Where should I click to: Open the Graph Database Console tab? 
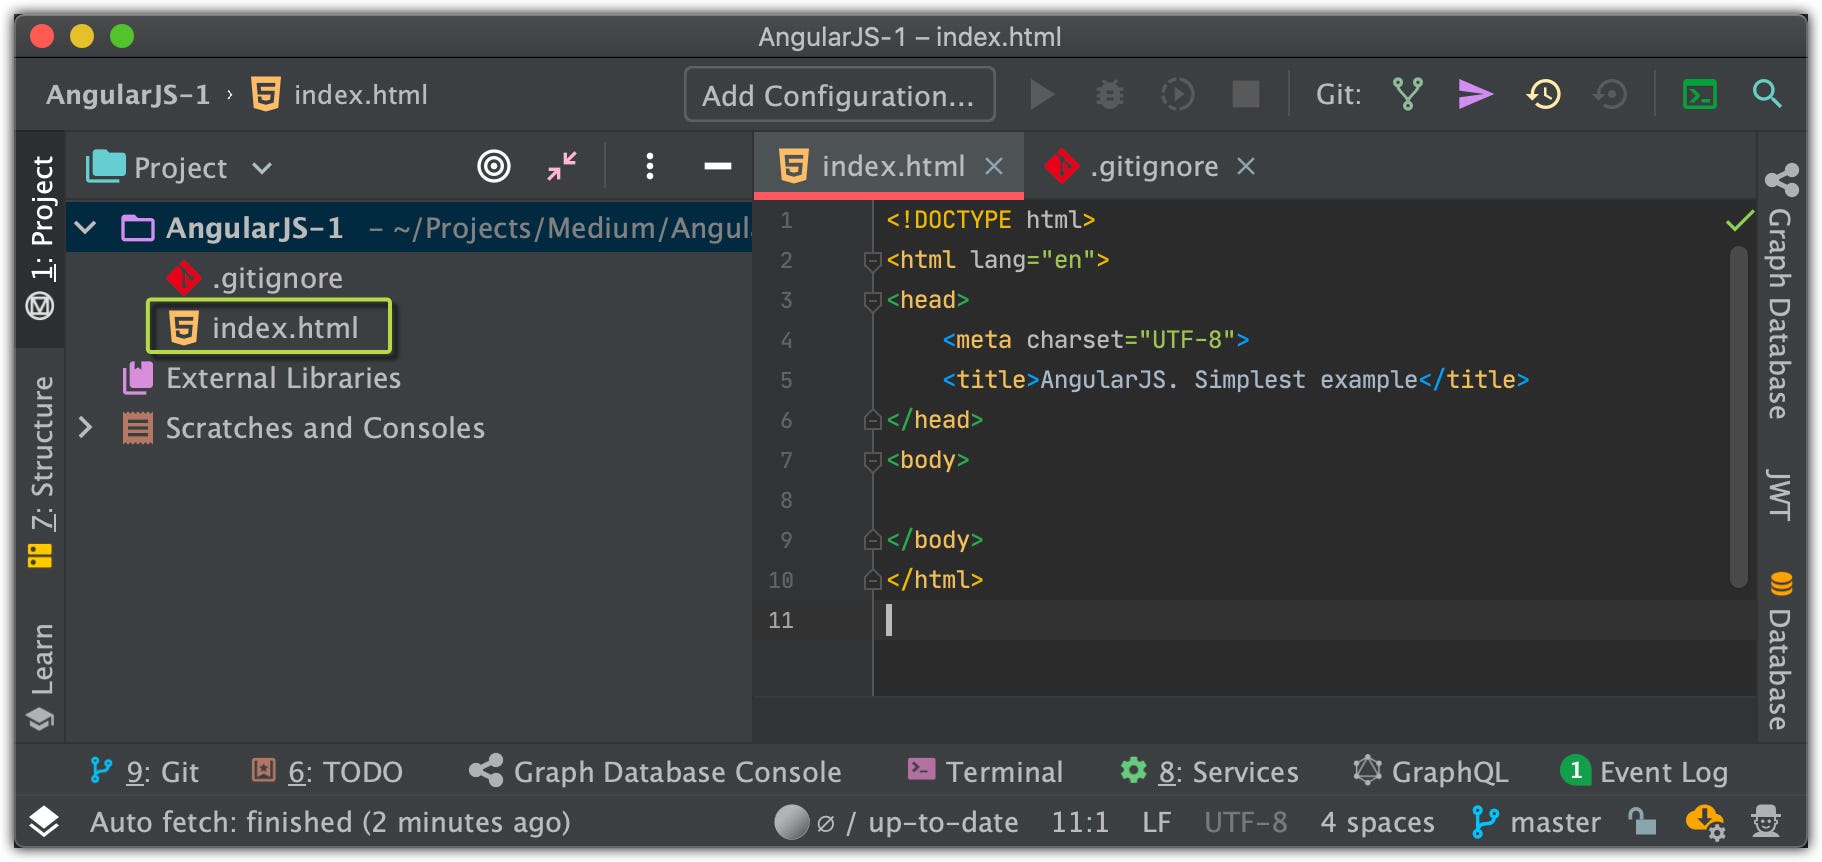pos(656,772)
